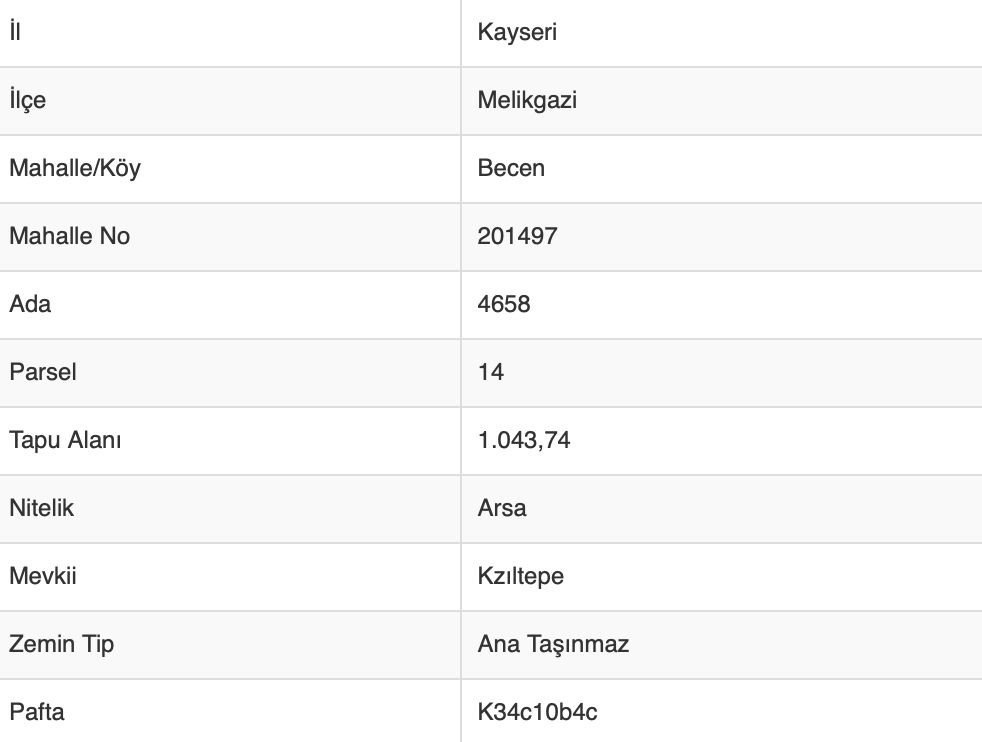
Task: Click the Tapu Alanı value 1.043,74
Action: pyautogui.click(x=524, y=440)
